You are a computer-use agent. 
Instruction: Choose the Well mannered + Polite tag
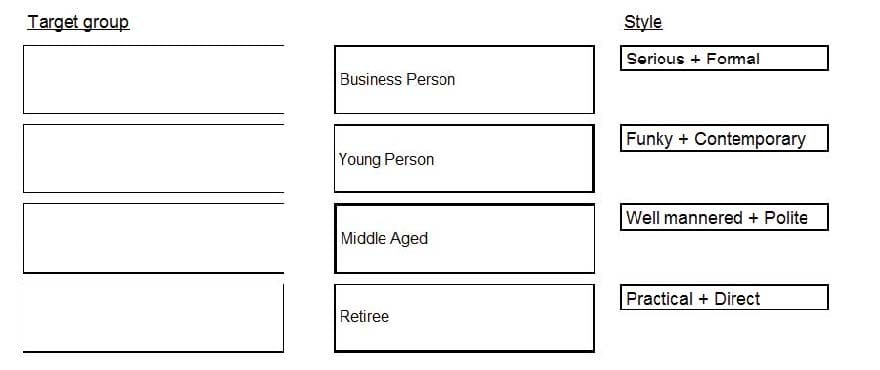[x=724, y=217]
